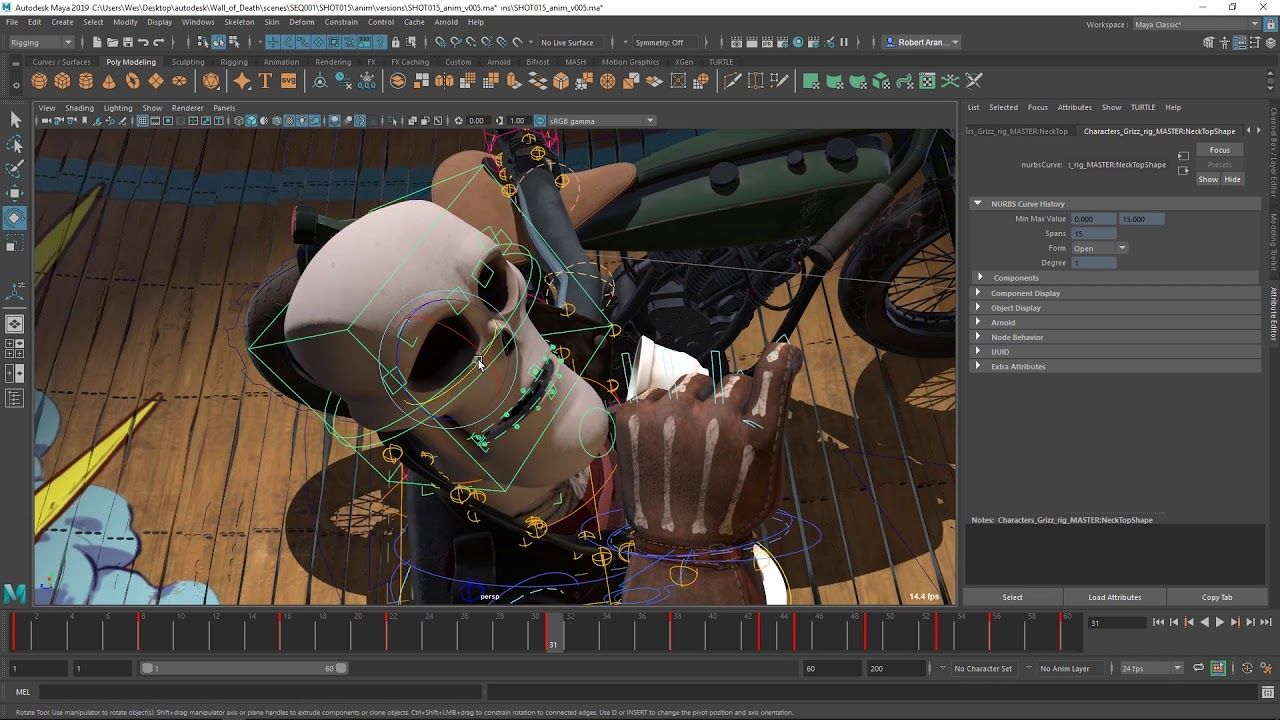The width and height of the screenshot is (1280, 720).
Task: Click the Spans value field showing 15
Action: (x=1094, y=233)
